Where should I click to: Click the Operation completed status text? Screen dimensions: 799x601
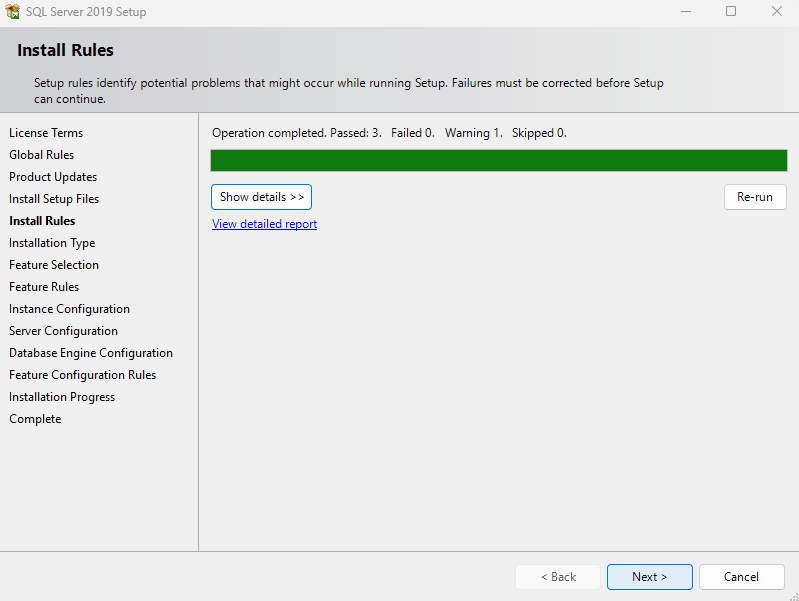pos(389,133)
